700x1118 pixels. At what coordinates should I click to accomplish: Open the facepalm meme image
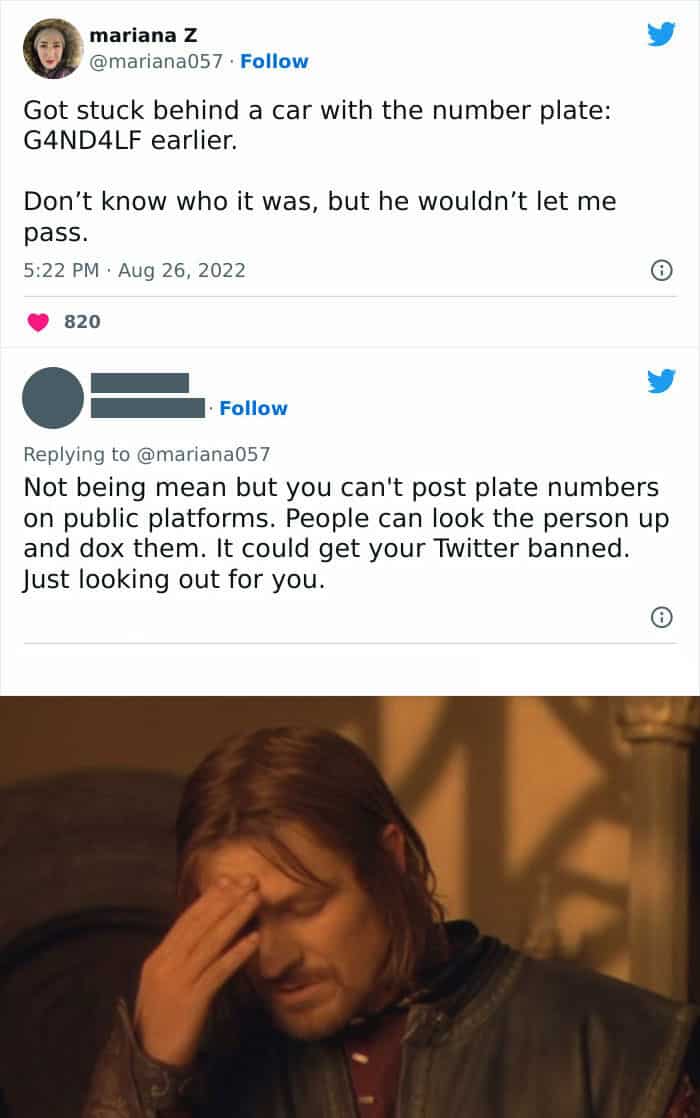tap(350, 906)
